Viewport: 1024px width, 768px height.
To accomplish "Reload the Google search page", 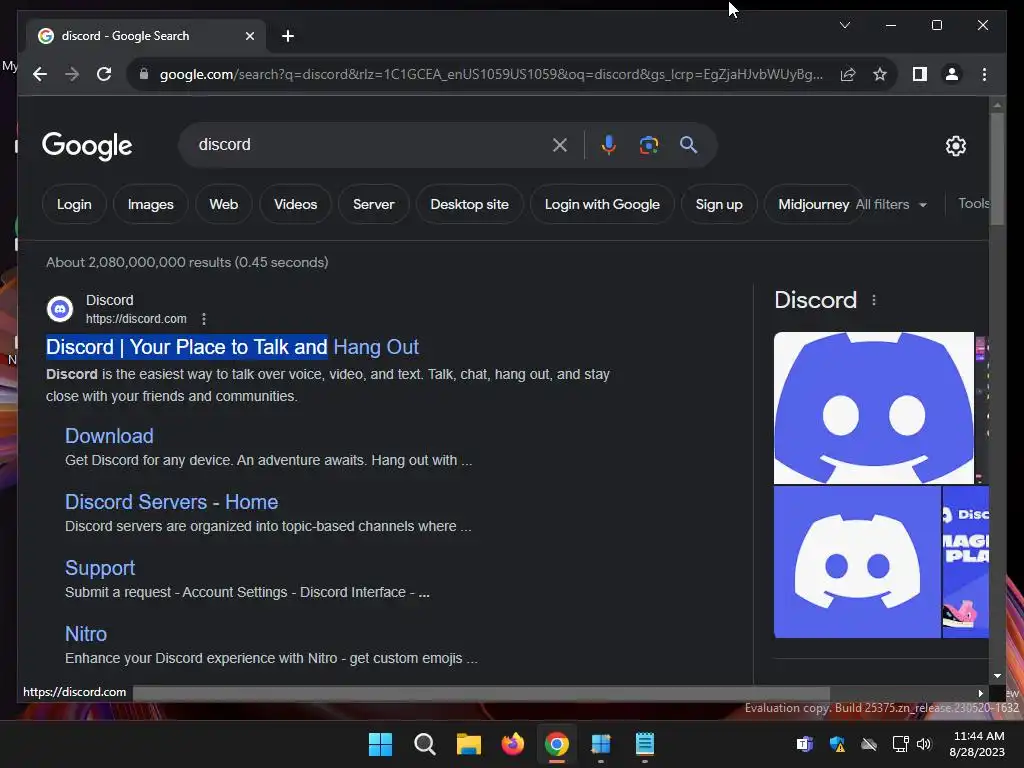I will point(104,74).
